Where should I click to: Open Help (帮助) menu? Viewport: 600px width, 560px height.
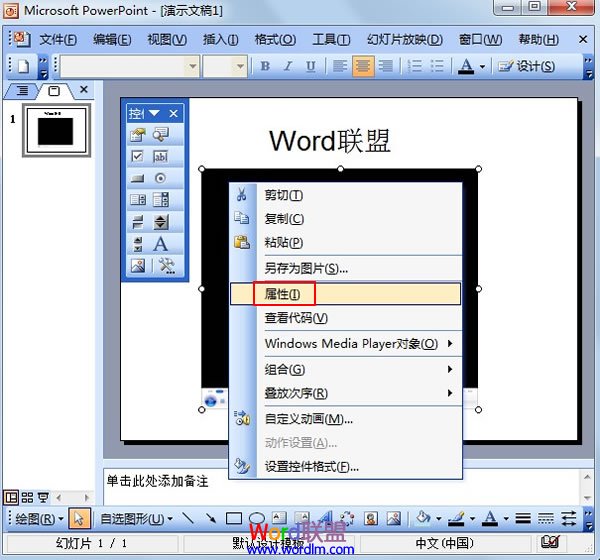pos(539,39)
